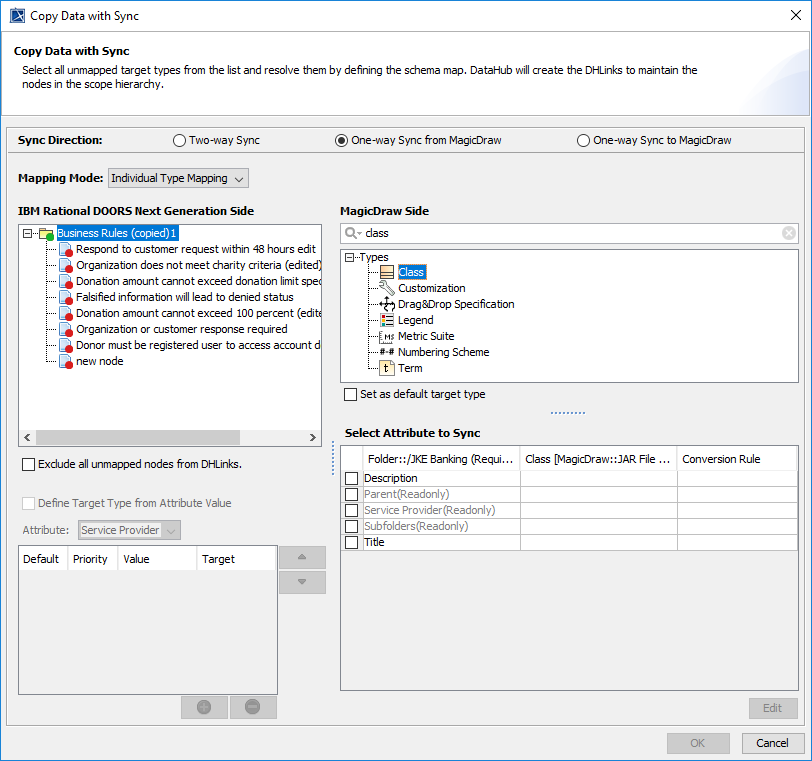Viewport: 812px width, 761px height.
Task: Select Two-way Sync radio button
Action: click(180, 141)
